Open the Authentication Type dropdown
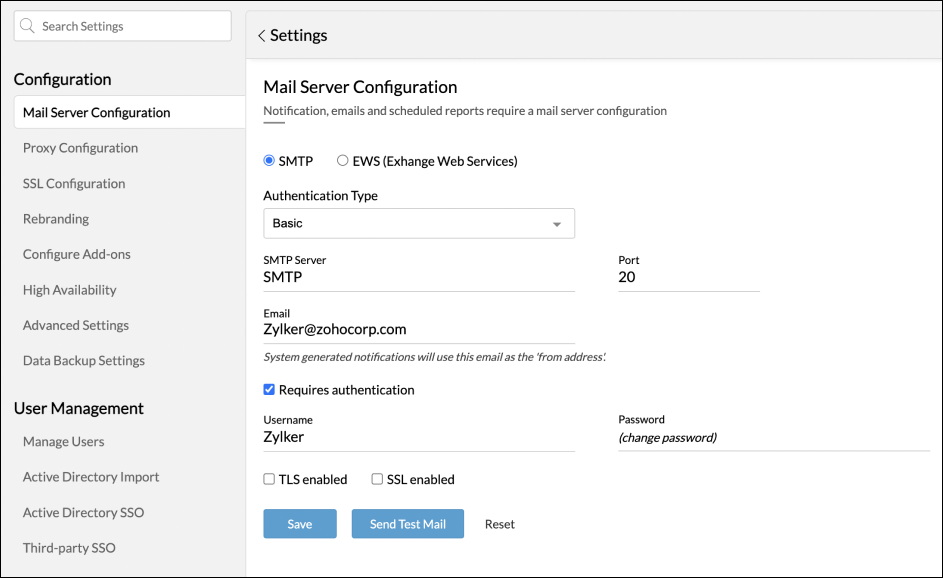Viewport: 943px width, 578px height. click(x=418, y=224)
